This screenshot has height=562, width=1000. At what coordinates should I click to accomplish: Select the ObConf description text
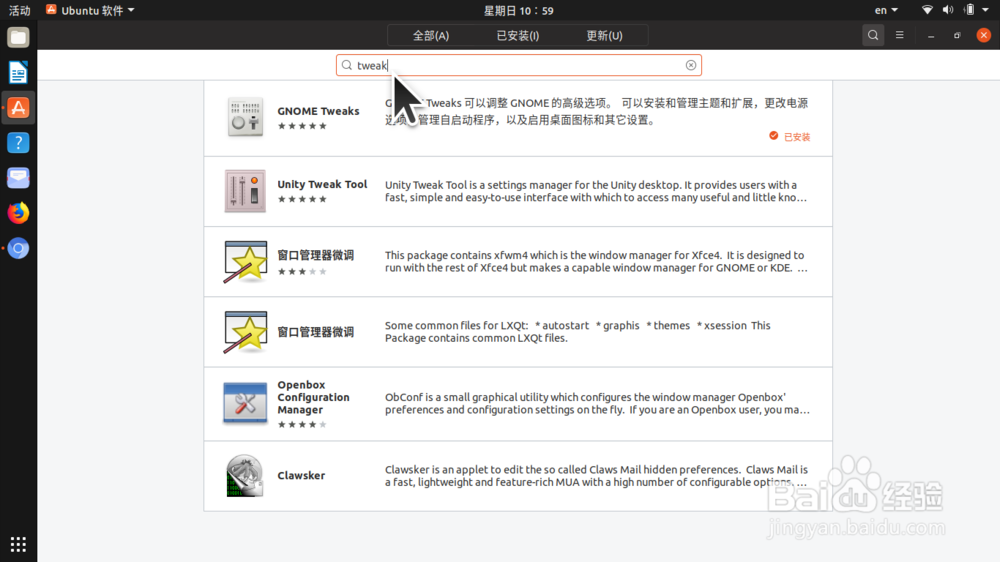597,403
